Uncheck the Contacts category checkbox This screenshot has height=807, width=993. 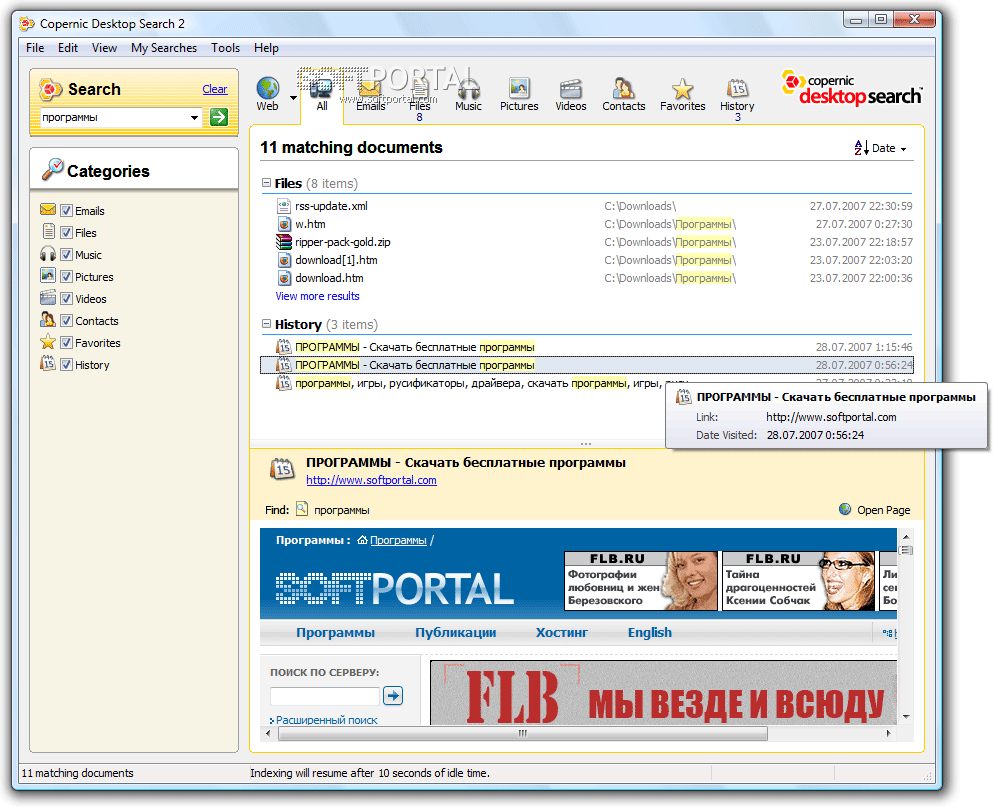[x=66, y=321]
